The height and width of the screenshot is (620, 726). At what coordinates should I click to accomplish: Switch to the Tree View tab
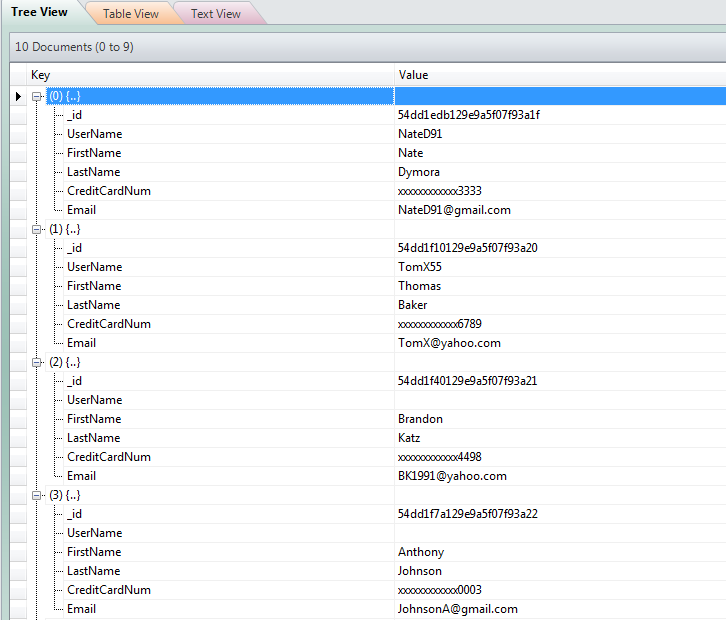click(39, 12)
